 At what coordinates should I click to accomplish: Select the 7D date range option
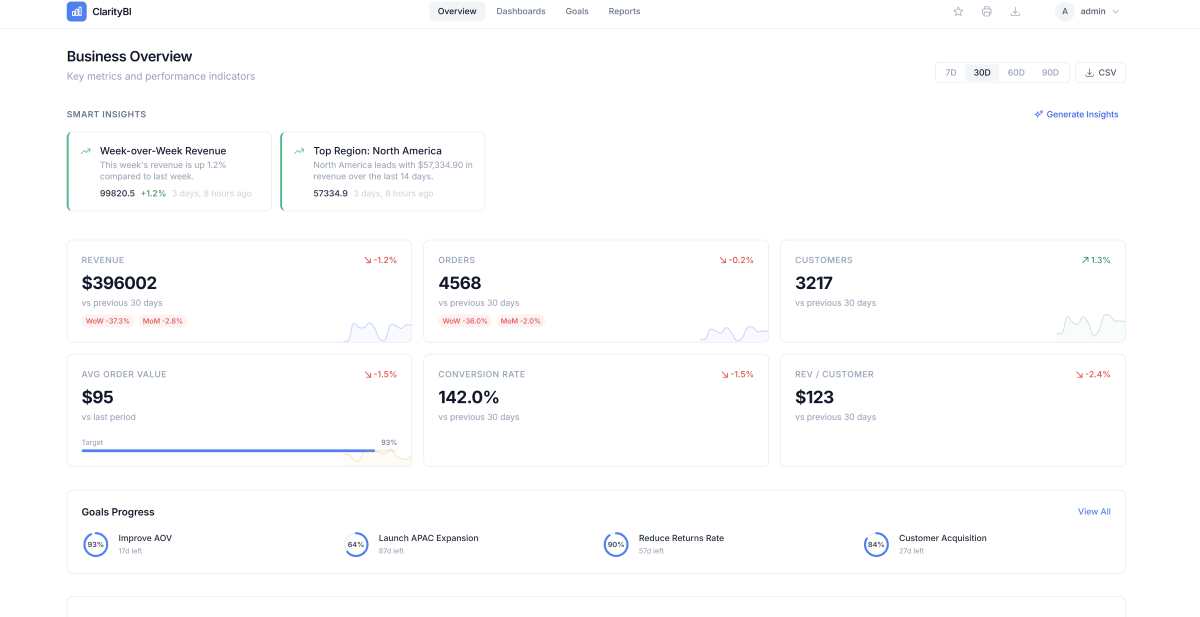[x=949, y=72]
